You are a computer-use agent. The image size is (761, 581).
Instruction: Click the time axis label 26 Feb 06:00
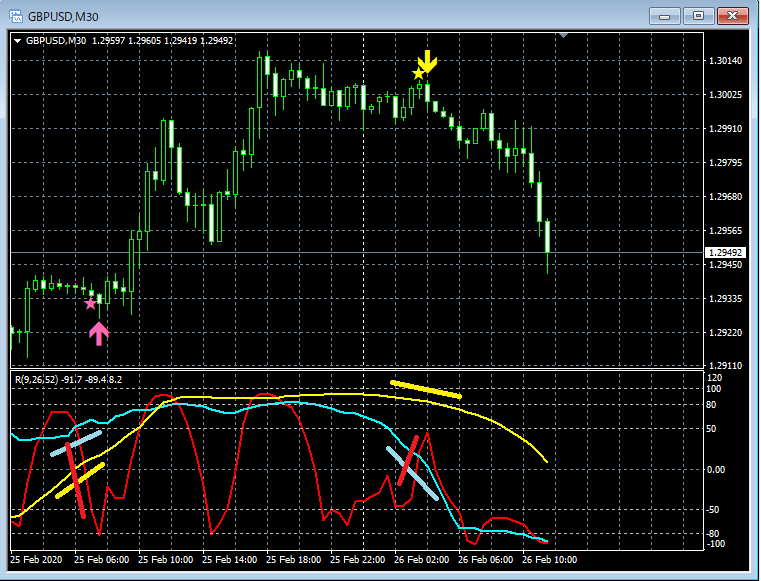[485, 560]
